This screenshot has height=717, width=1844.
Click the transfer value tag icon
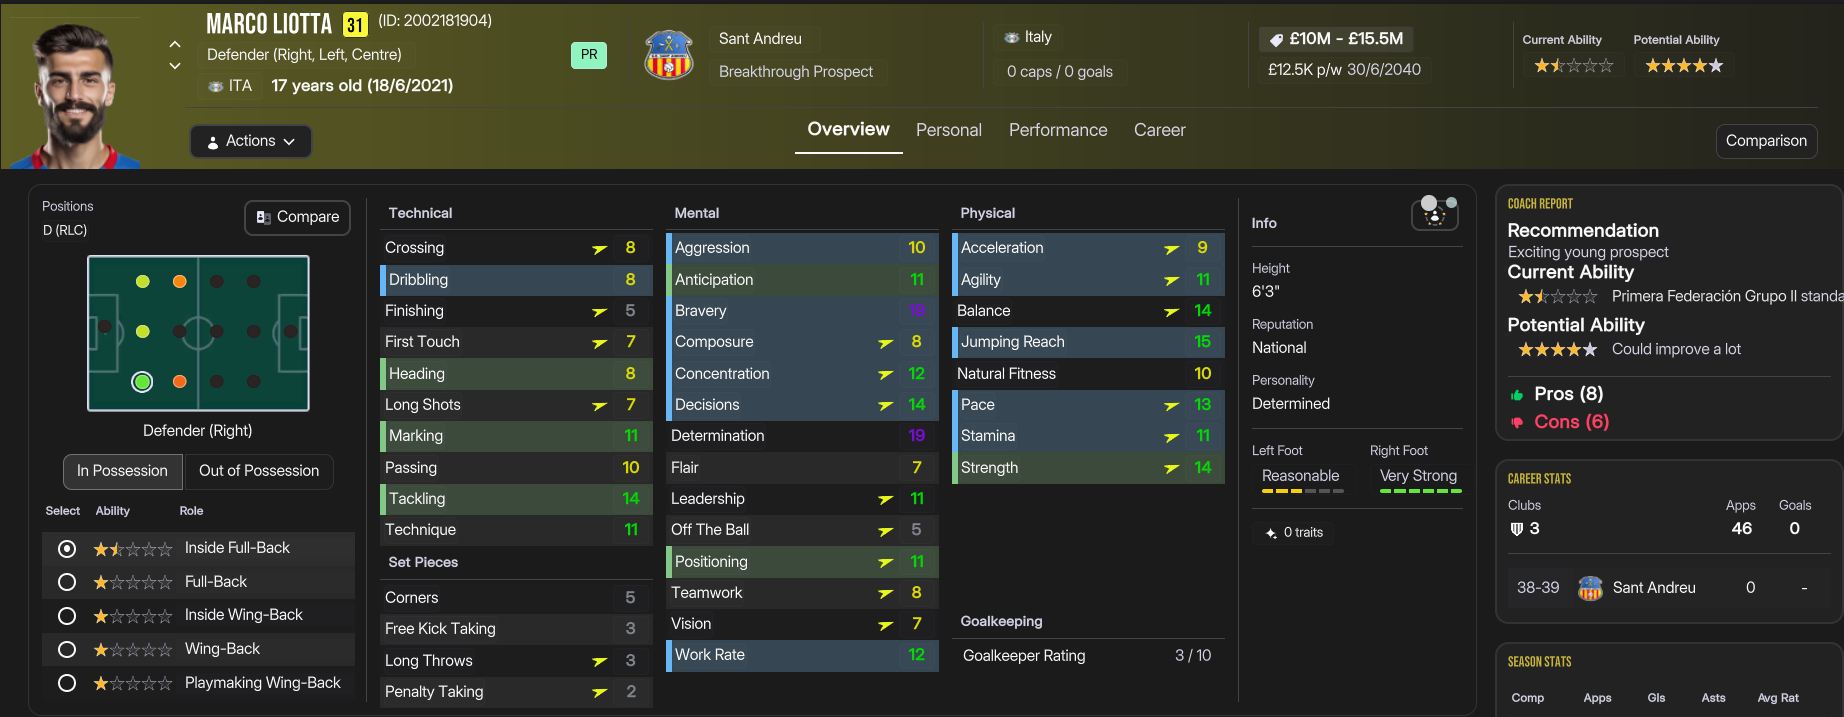(x=1276, y=40)
